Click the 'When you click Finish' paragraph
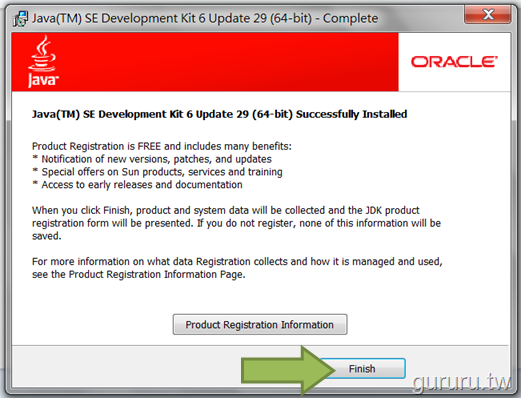Screen dimensions: 521x398 click(236, 223)
